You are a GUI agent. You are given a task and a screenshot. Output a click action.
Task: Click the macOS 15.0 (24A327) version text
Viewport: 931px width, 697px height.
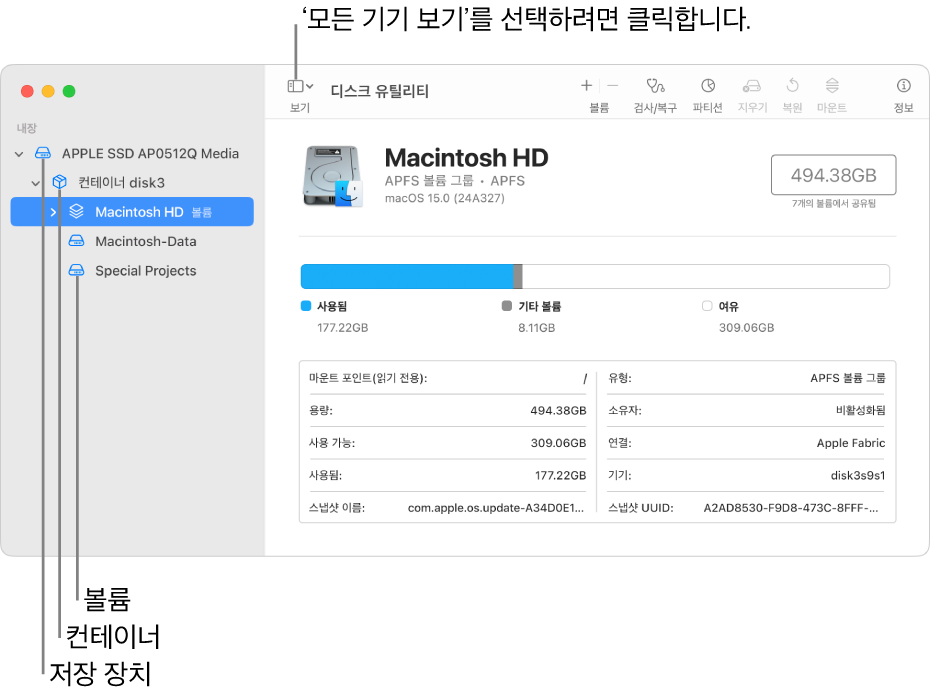(445, 198)
